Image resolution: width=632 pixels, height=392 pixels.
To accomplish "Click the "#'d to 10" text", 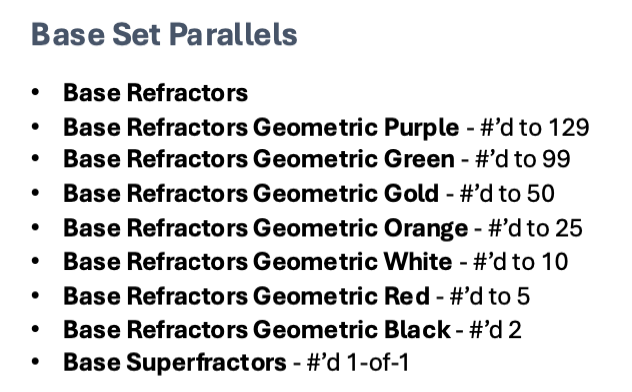I will pos(521,262).
